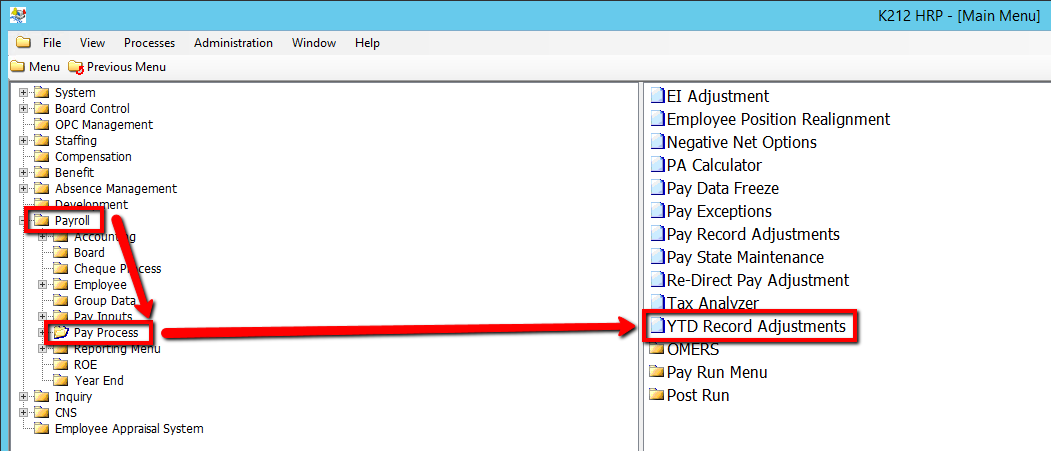Click the EI Adjustment document icon
This screenshot has height=451, width=1051.
(x=657, y=96)
